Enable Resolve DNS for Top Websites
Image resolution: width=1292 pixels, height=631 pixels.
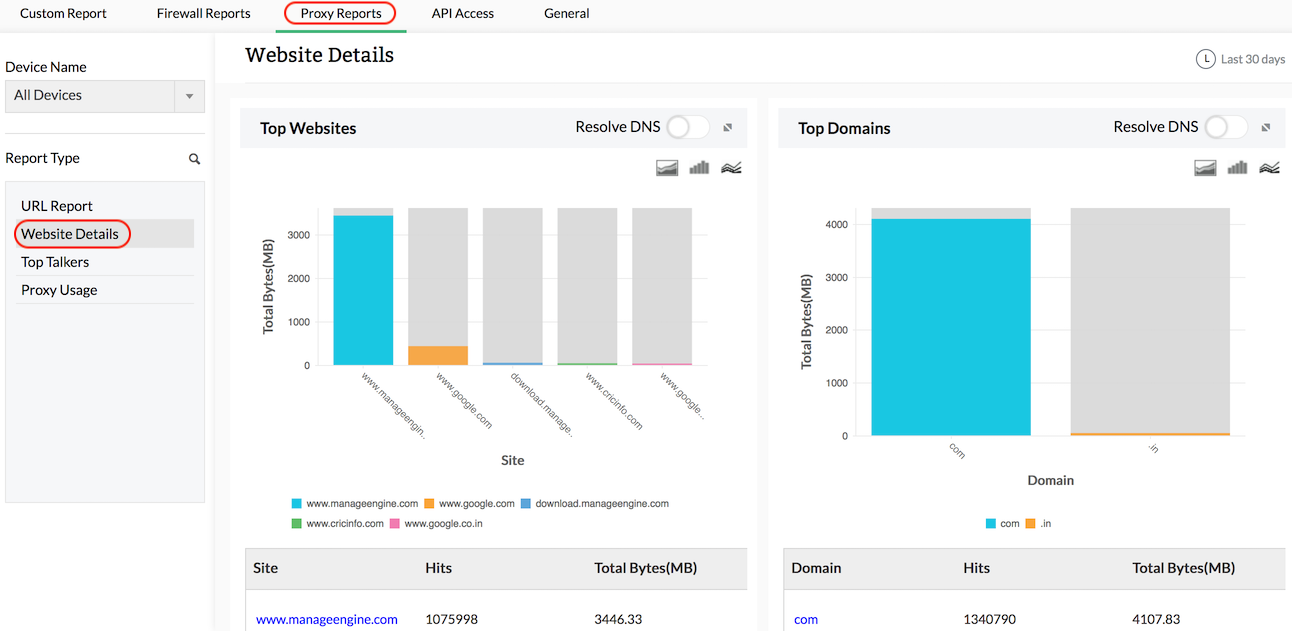point(687,127)
